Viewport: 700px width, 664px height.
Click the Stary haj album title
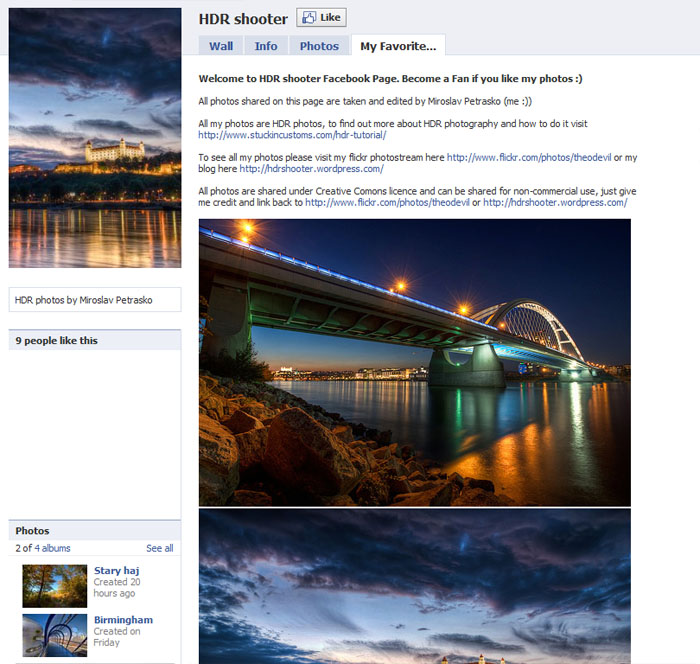pos(117,571)
